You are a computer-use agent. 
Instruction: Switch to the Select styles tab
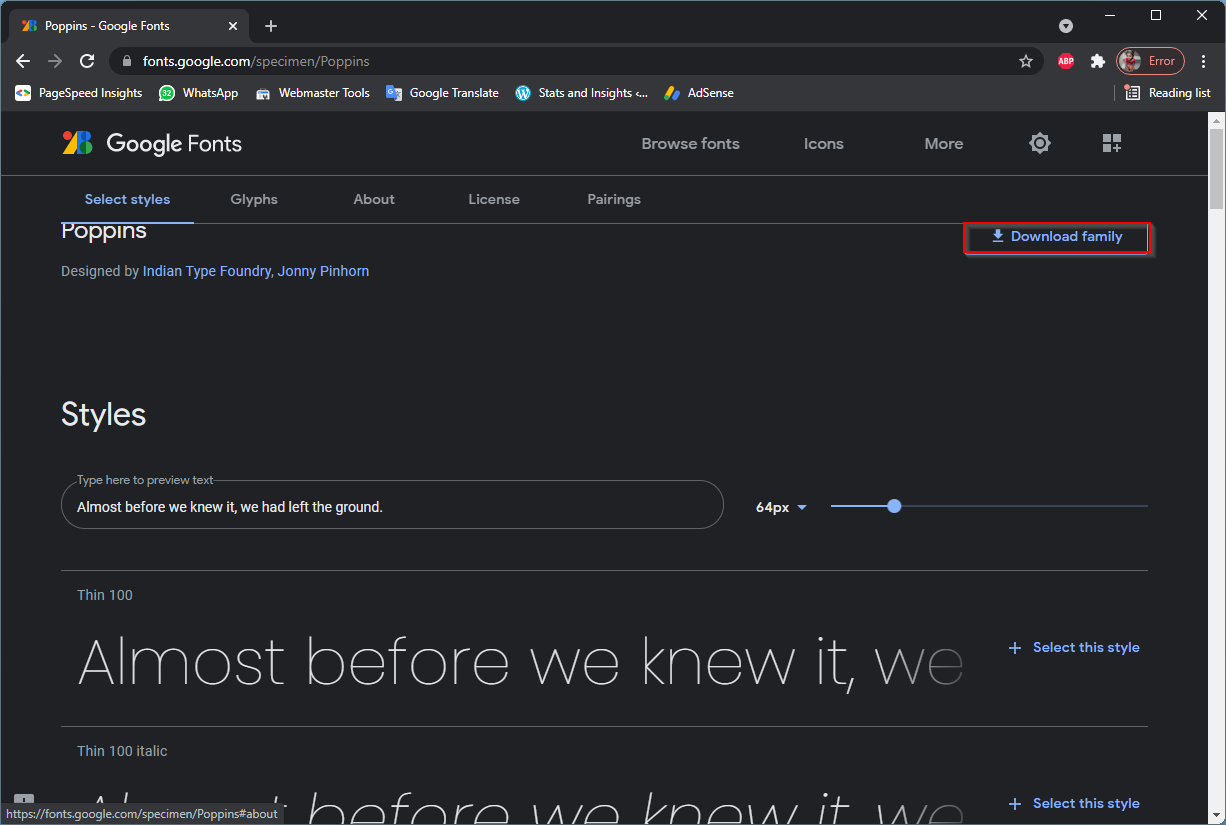click(x=127, y=199)
